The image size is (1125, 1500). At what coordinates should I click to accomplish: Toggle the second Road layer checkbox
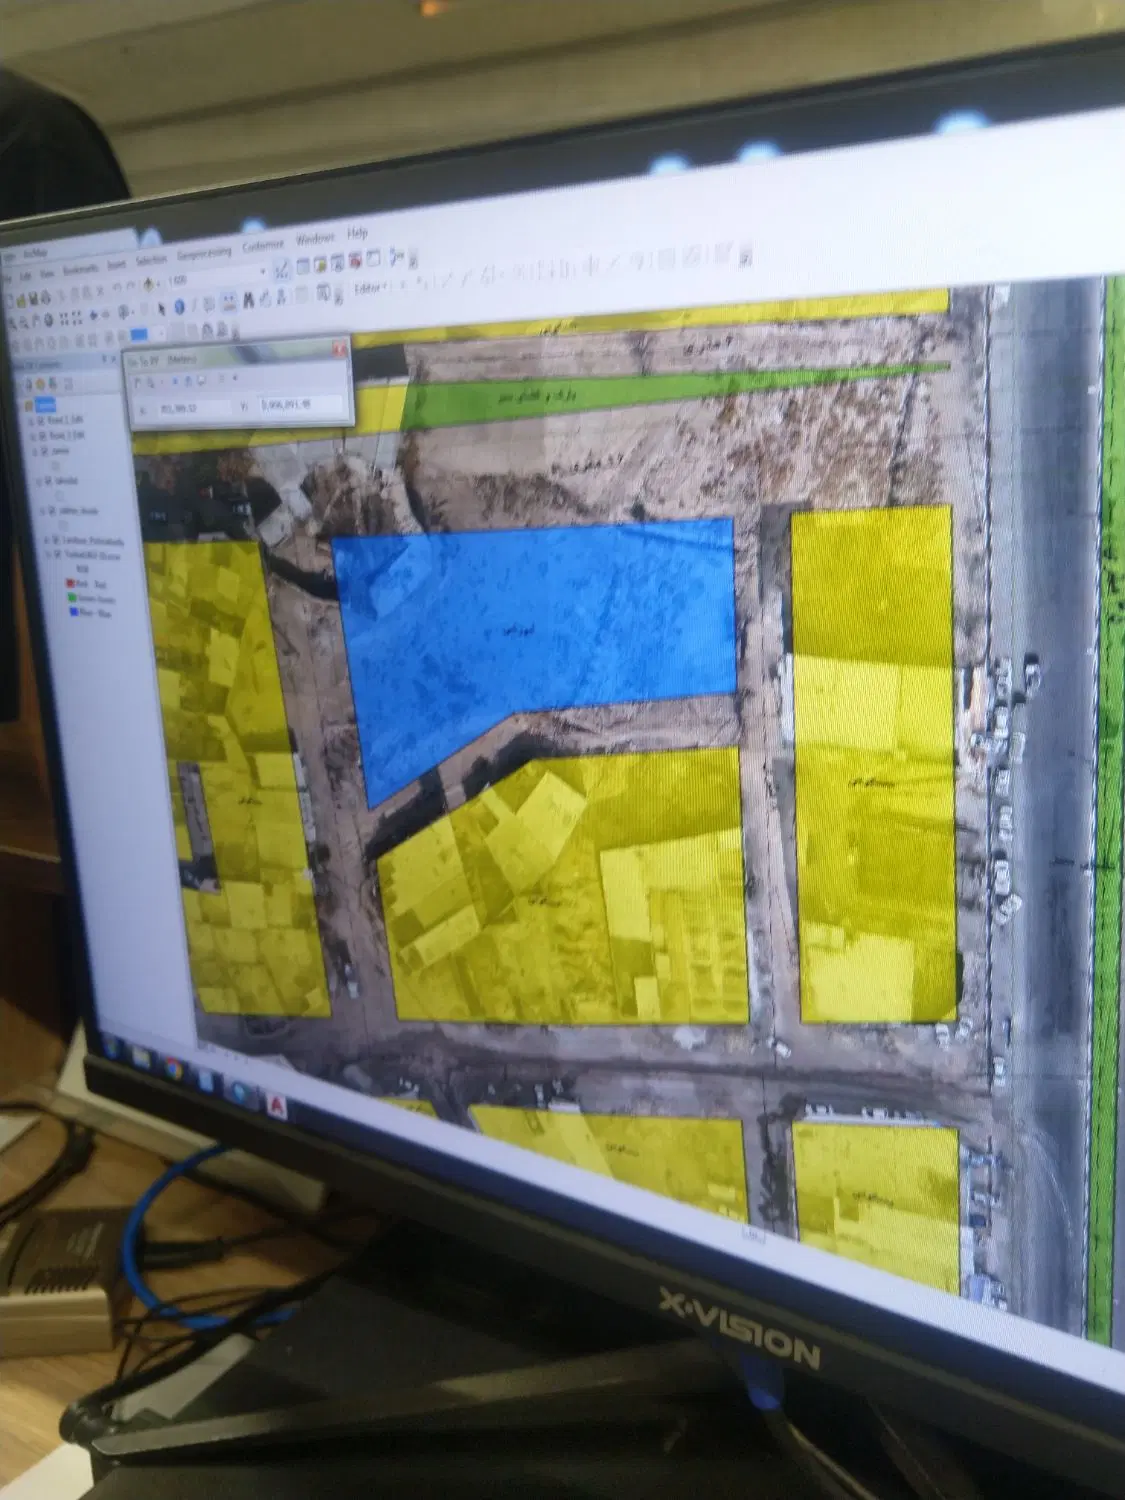pyautogui.click(x=41, y=437)
